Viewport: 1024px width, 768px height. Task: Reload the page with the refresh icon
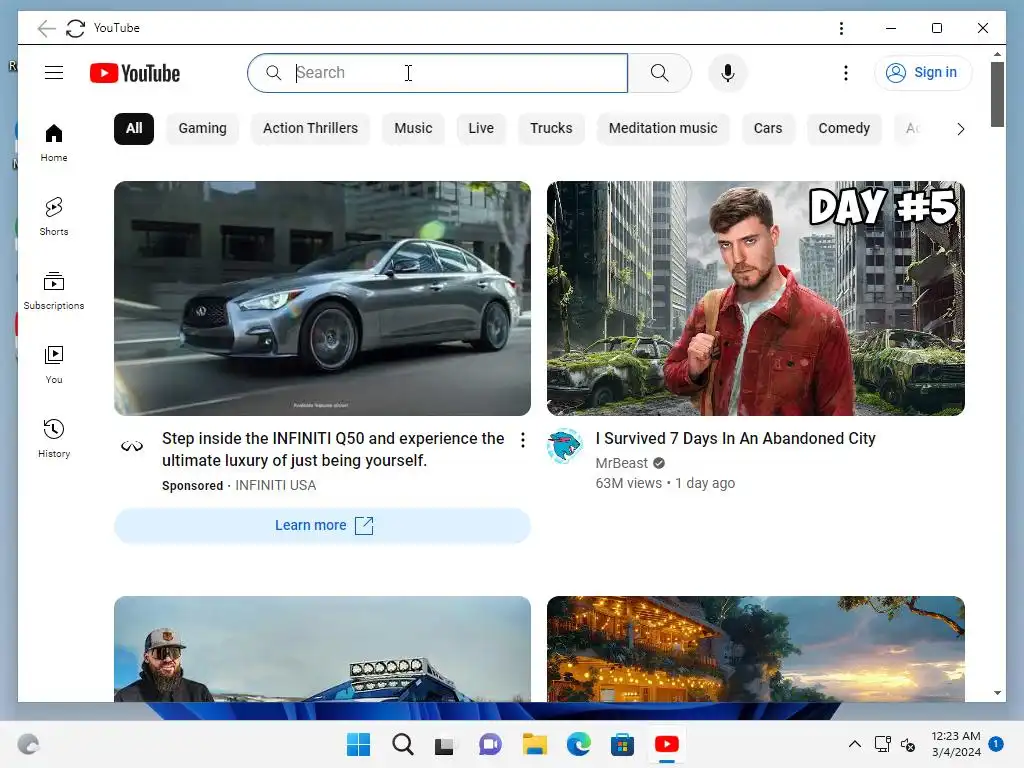(x=76, y=28)
